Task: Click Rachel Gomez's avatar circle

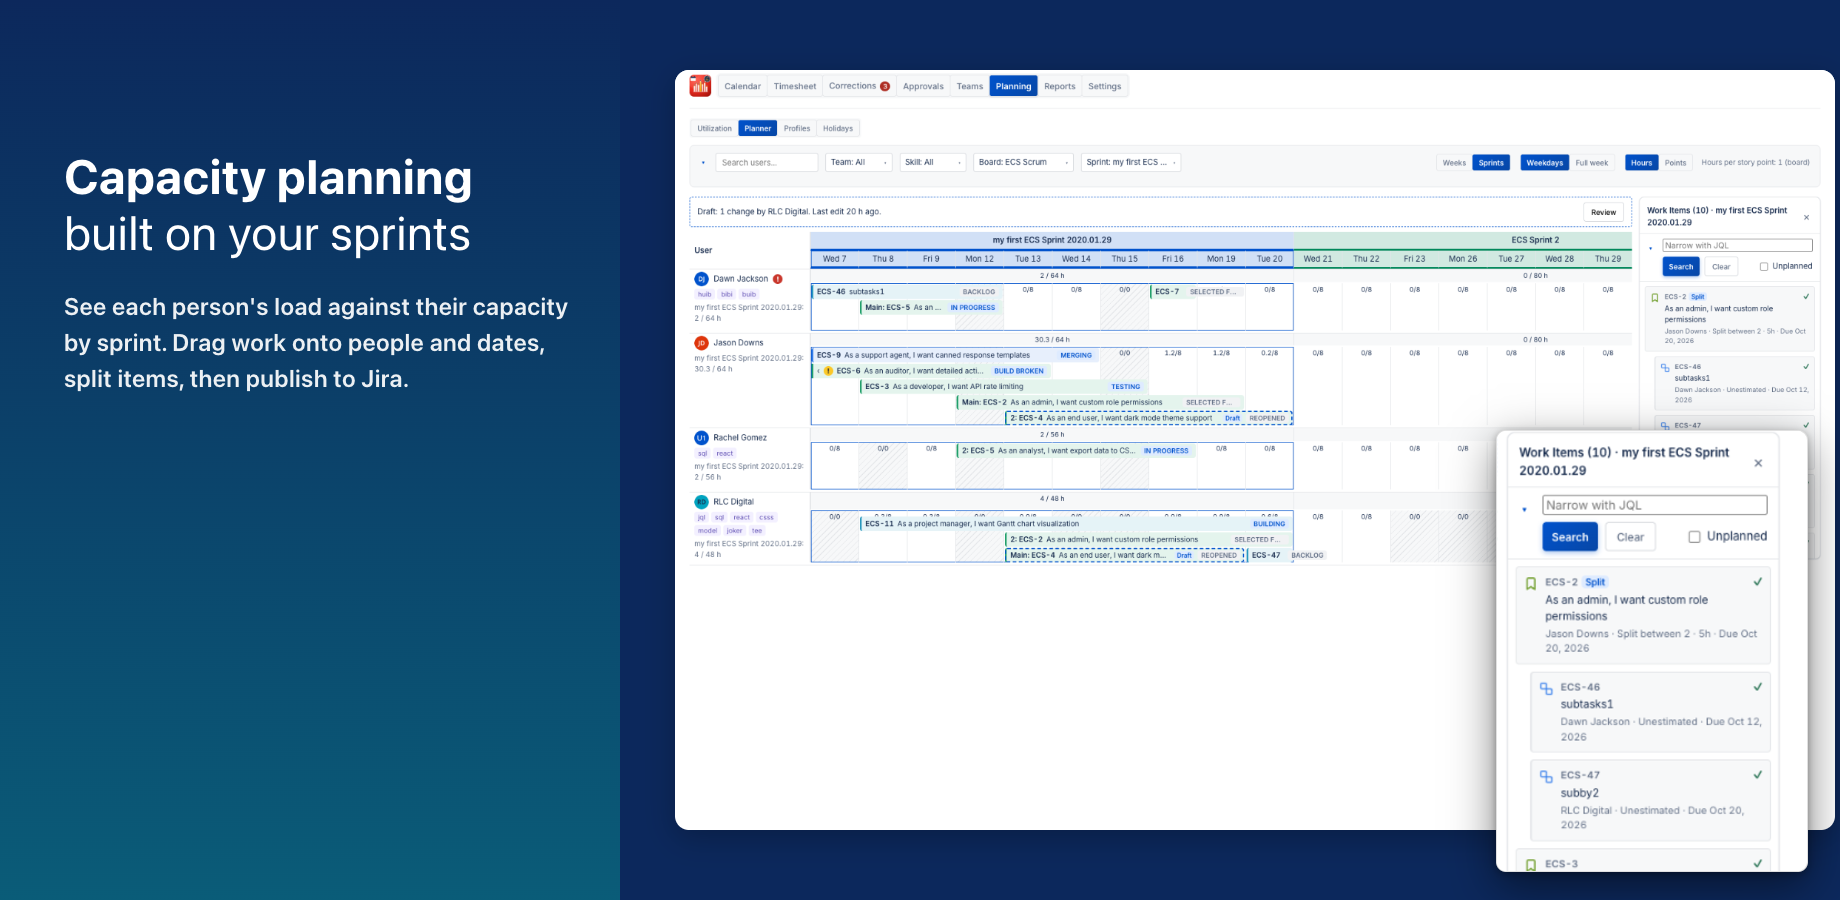Action: [x=701, y=438]
